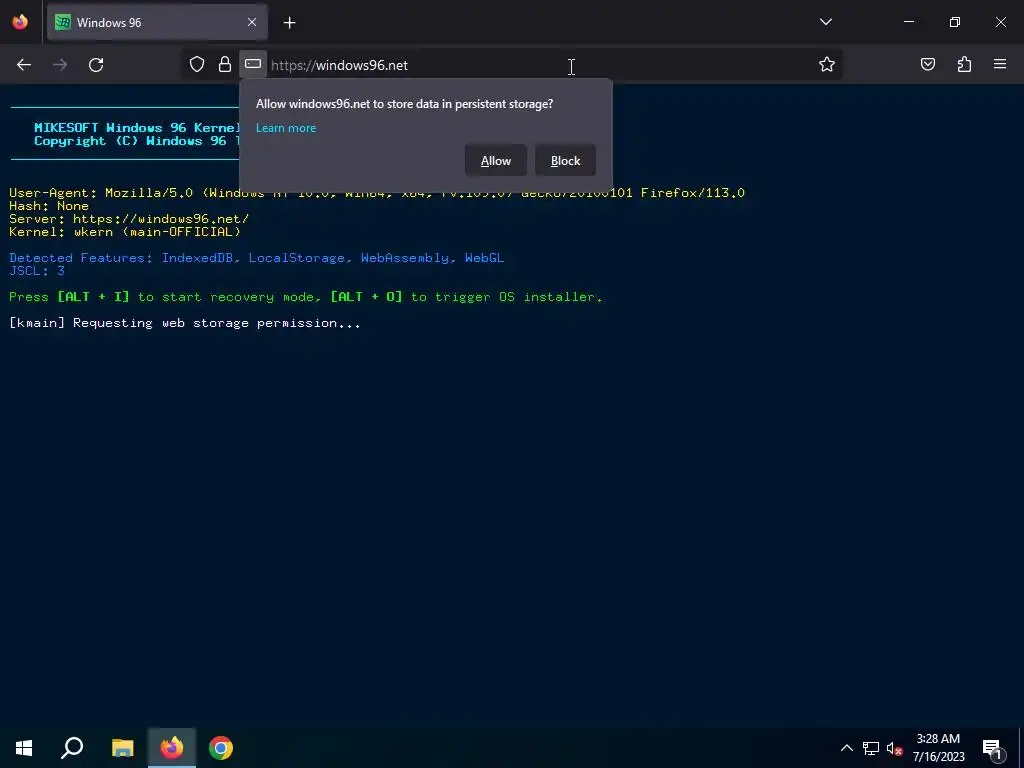
Task: View site security lock information
Action: click(225, 64)
